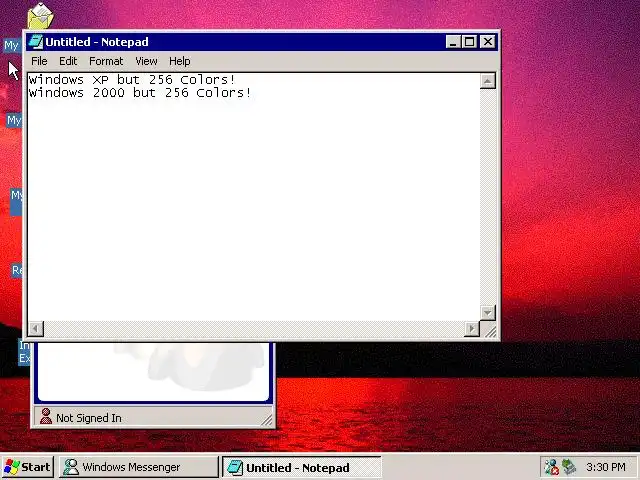
Task: Open the View menu in Notepad
Action: [146, 61]
